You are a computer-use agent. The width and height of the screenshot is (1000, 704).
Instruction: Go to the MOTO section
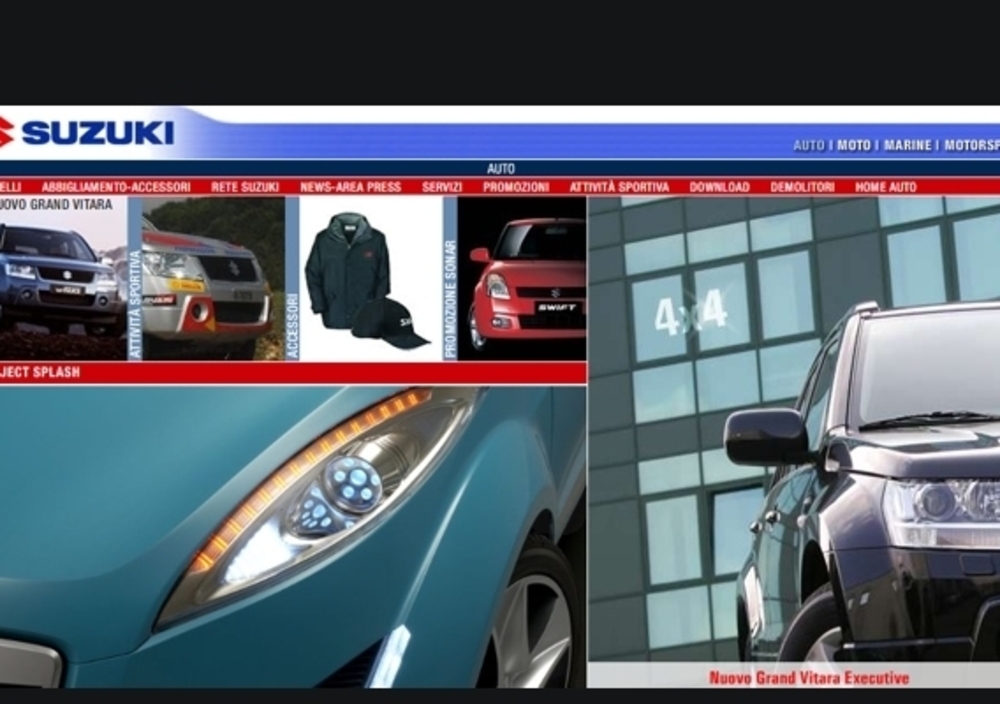[x=853, y=146]
